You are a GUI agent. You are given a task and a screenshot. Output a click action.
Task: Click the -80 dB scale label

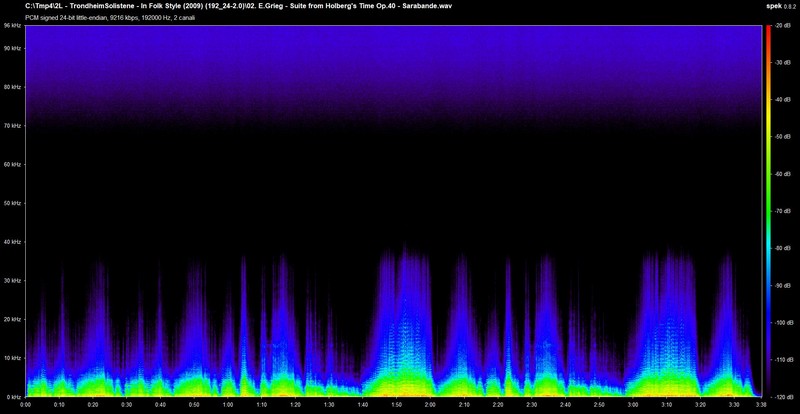784,248
